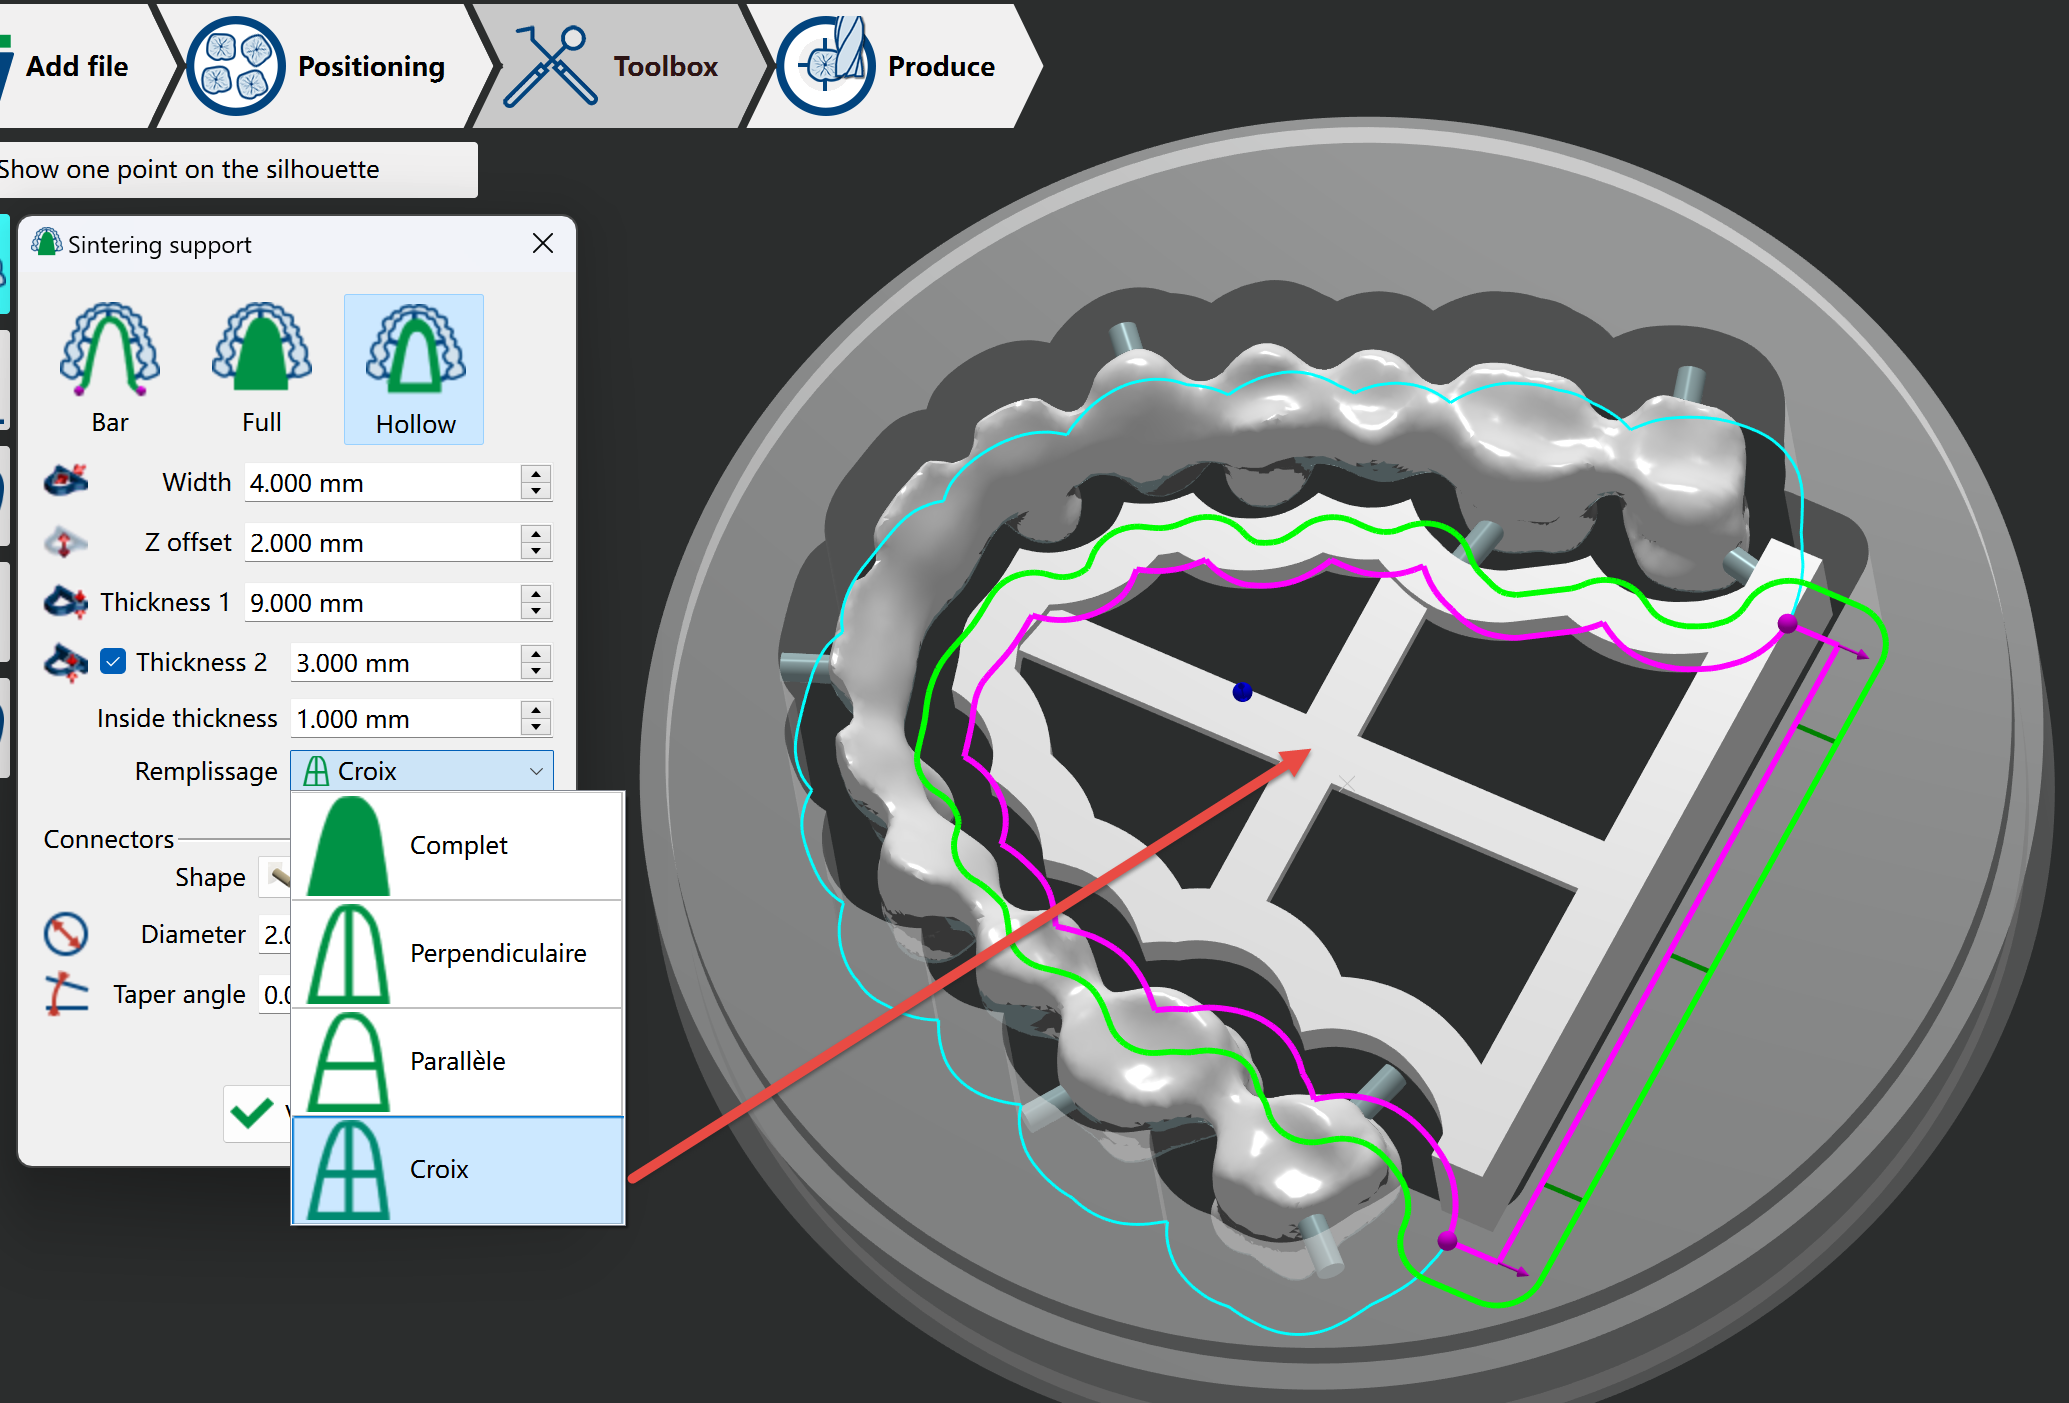Select the Bar support type icon
This screenshot has height=1403, width=2069.
pos(110,349)
